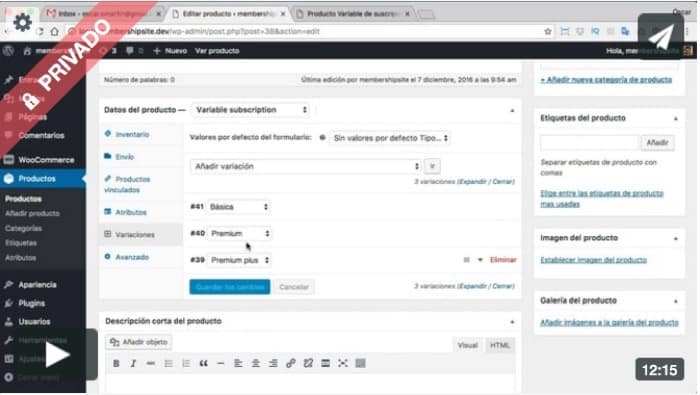Open the Premium plus dropdown for variation #39
This screenshot has height=395, width=700.
(x=239, y=260)
